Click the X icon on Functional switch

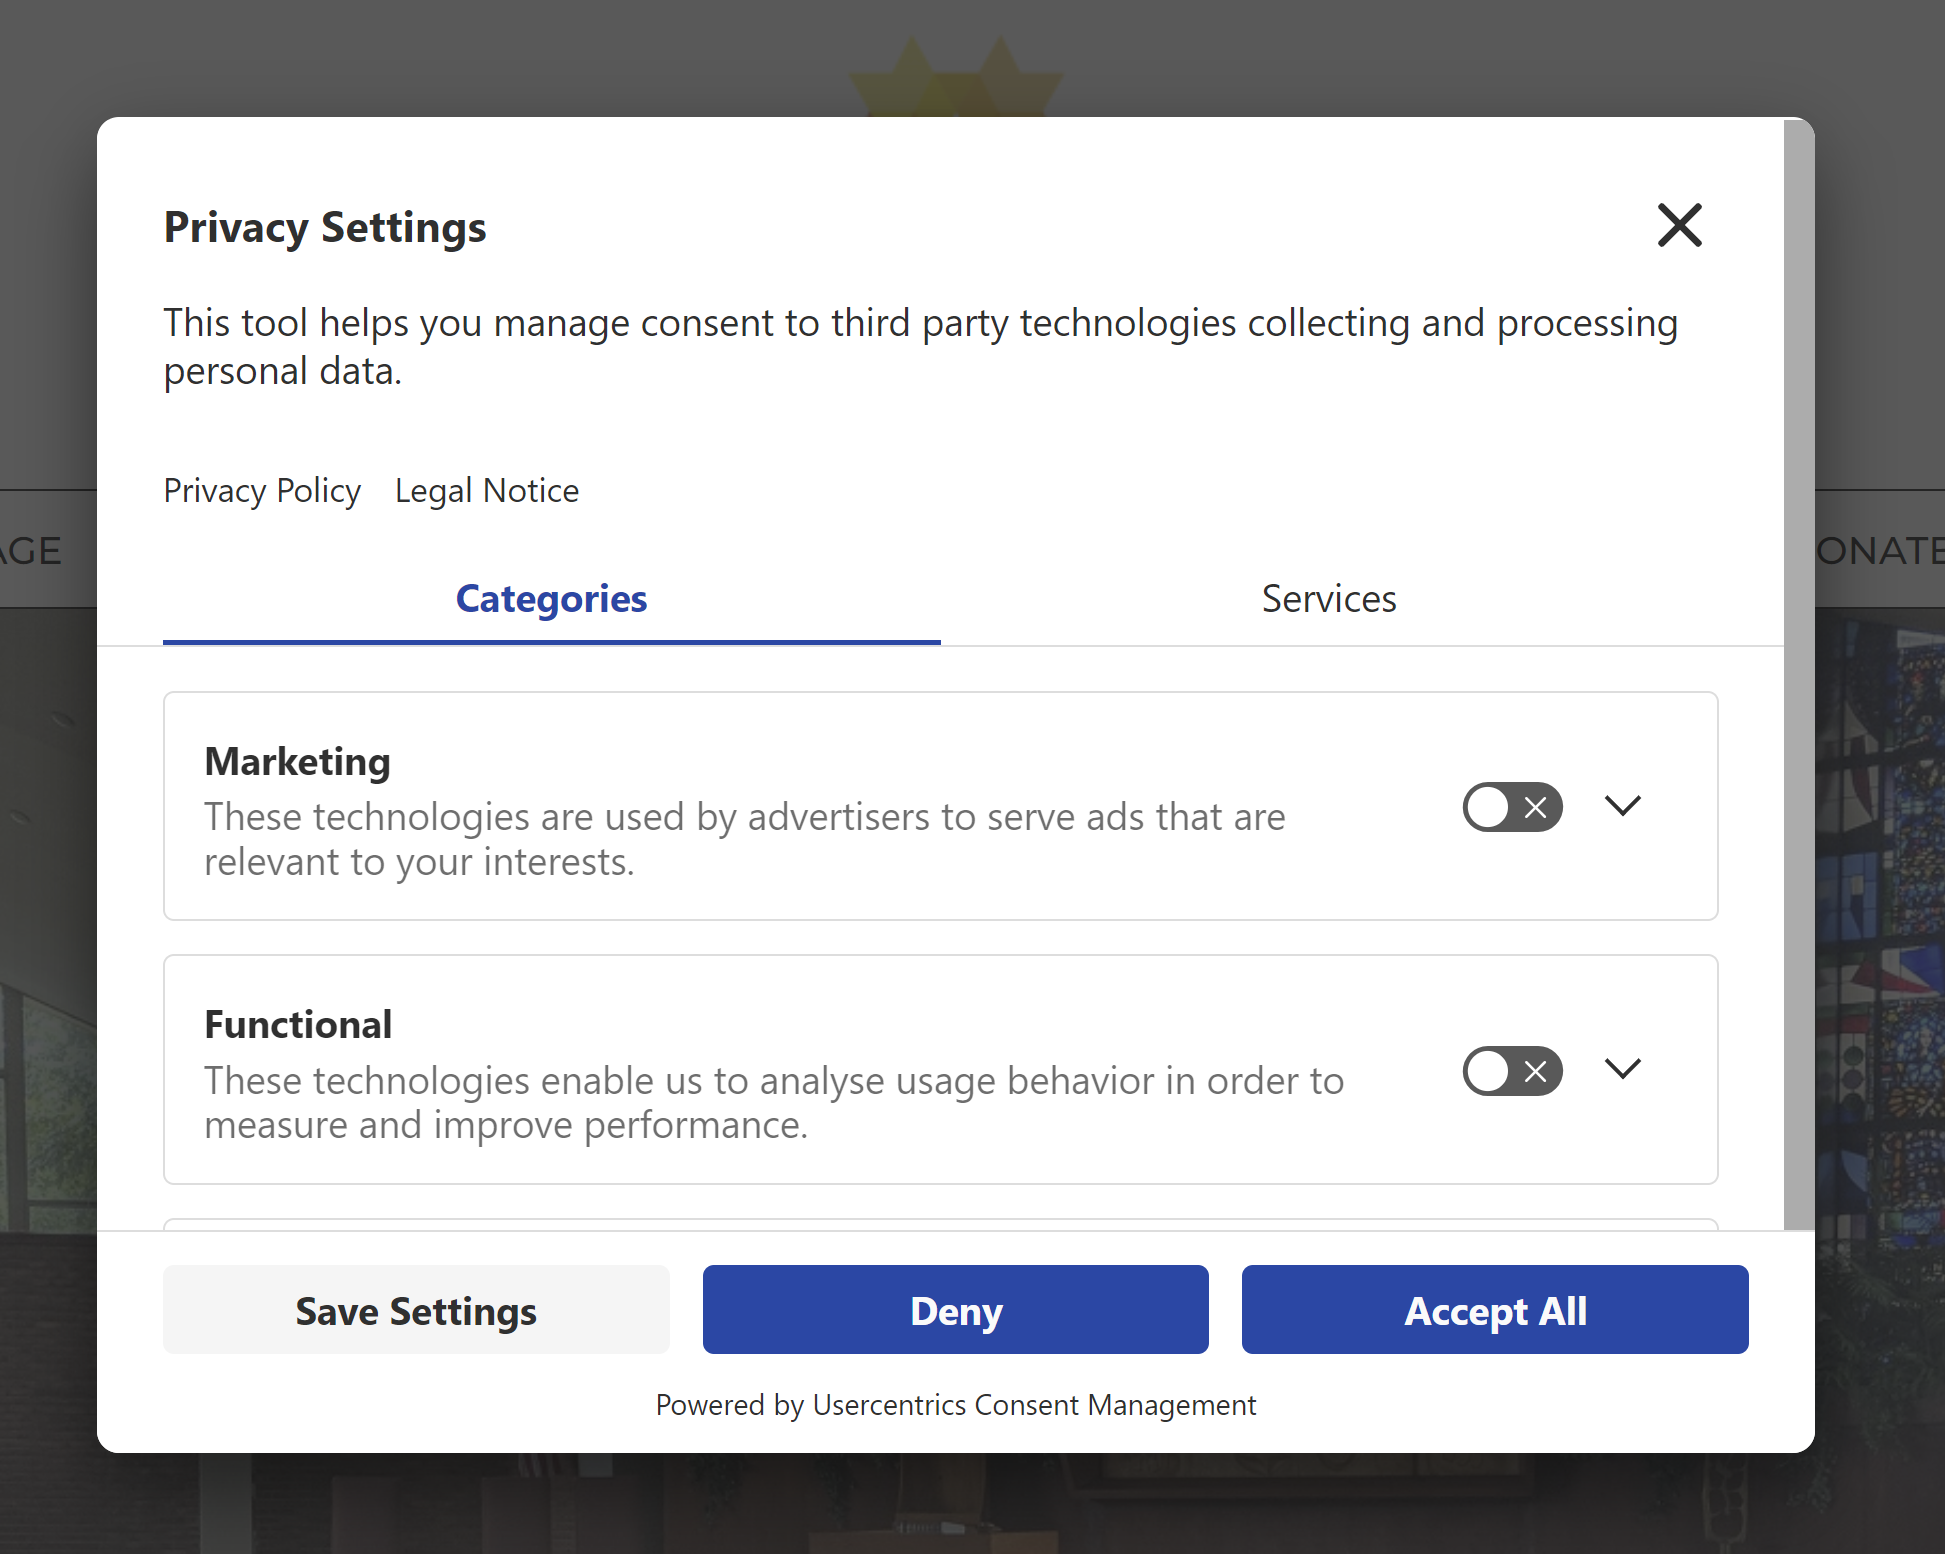[1534, 1071]
